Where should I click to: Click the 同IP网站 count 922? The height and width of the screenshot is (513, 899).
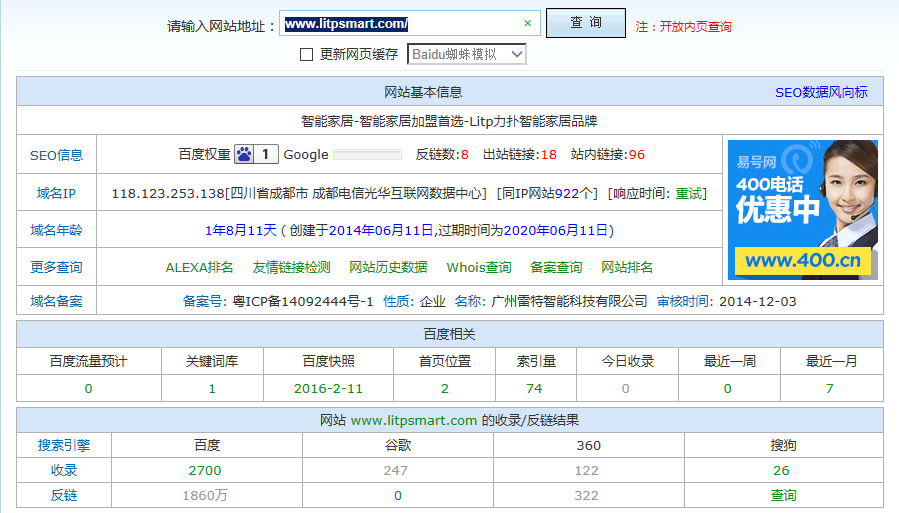tap(566, 194)
